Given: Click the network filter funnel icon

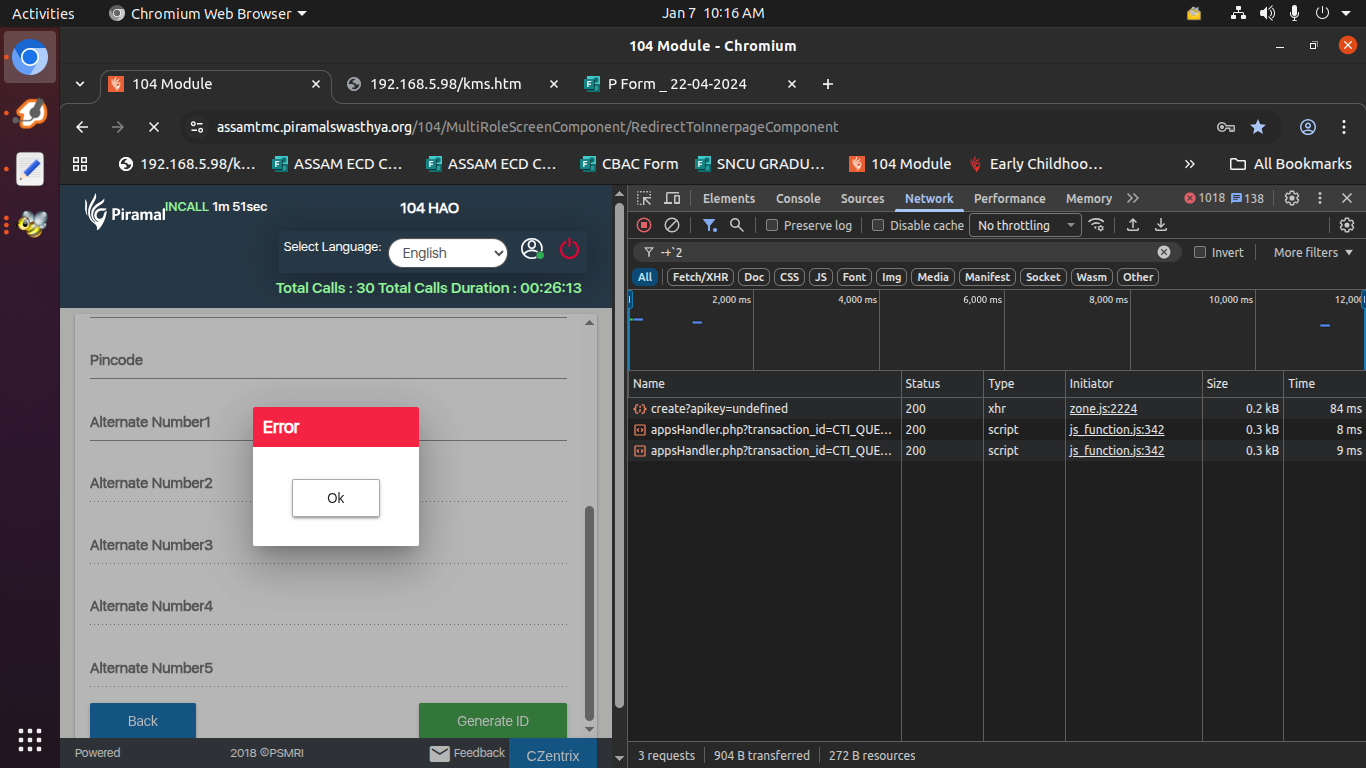Looking at the screenshot, I should coord(709,225).
